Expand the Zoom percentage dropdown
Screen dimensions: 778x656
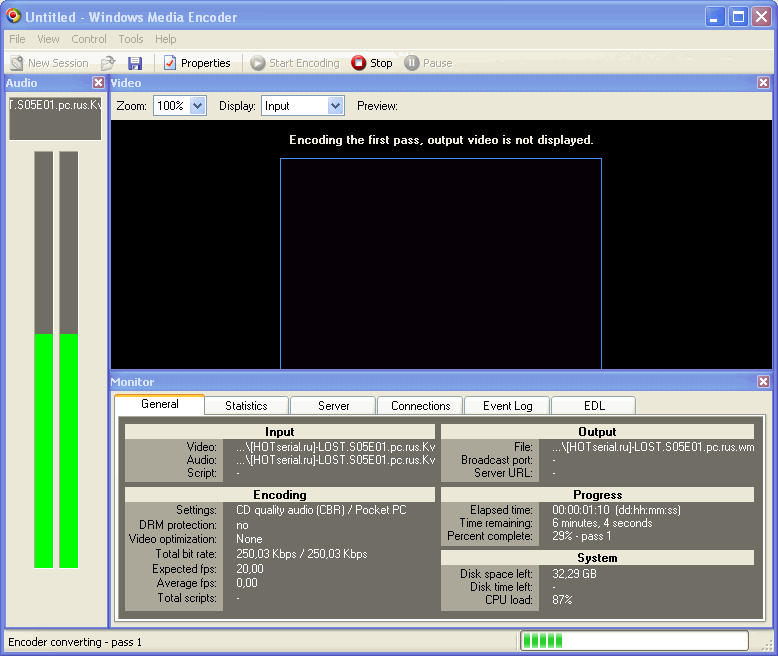point(197,106)
